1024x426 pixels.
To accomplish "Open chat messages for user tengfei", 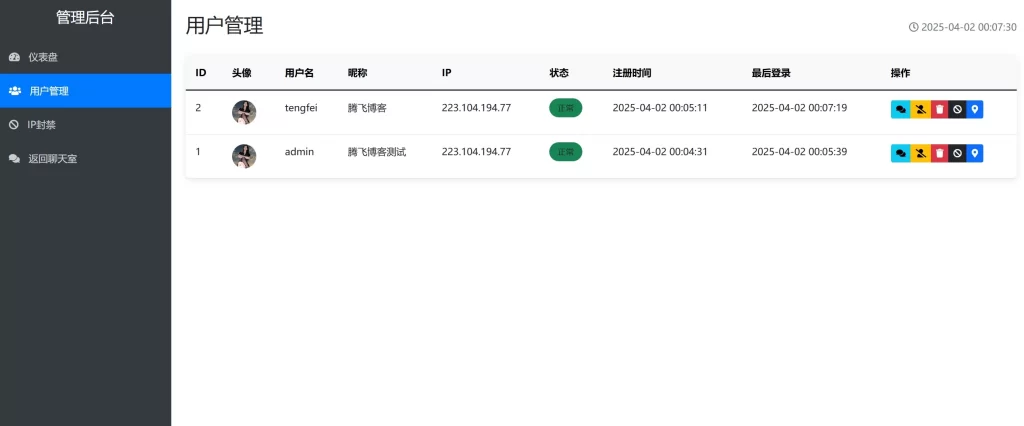I will (901, 110).
